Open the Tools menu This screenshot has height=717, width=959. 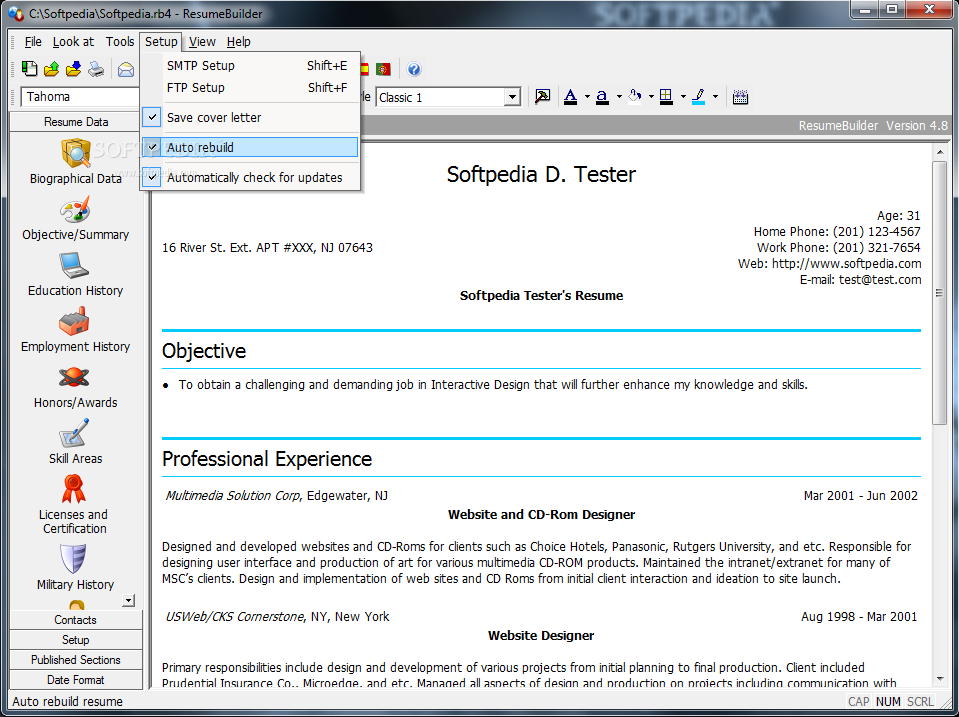coord(120,42)
